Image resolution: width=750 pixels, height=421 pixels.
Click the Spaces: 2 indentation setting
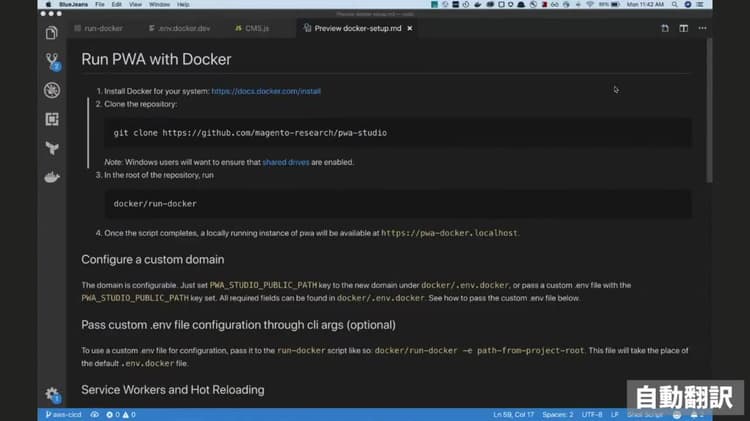(x=558, y=414)
